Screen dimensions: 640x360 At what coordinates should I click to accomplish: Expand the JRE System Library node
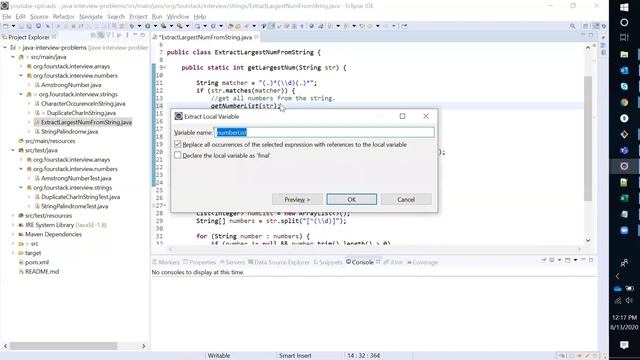click(13, 225)
